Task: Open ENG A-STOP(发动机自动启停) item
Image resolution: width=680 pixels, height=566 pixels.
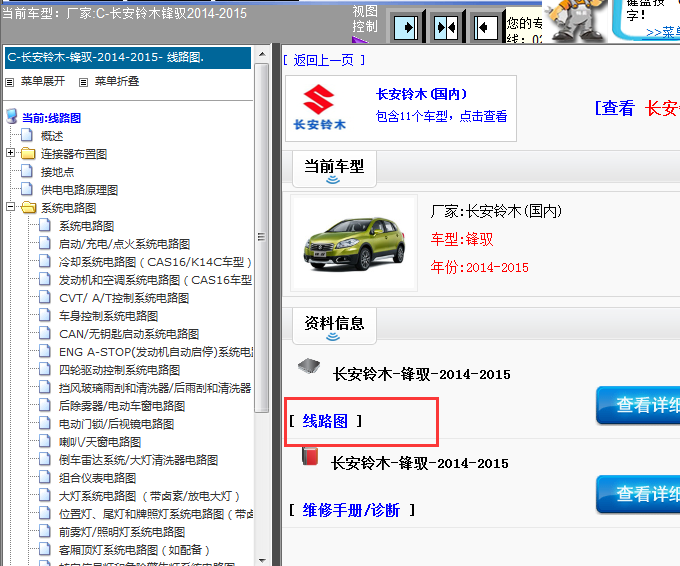Action: (x=156, y=352)
